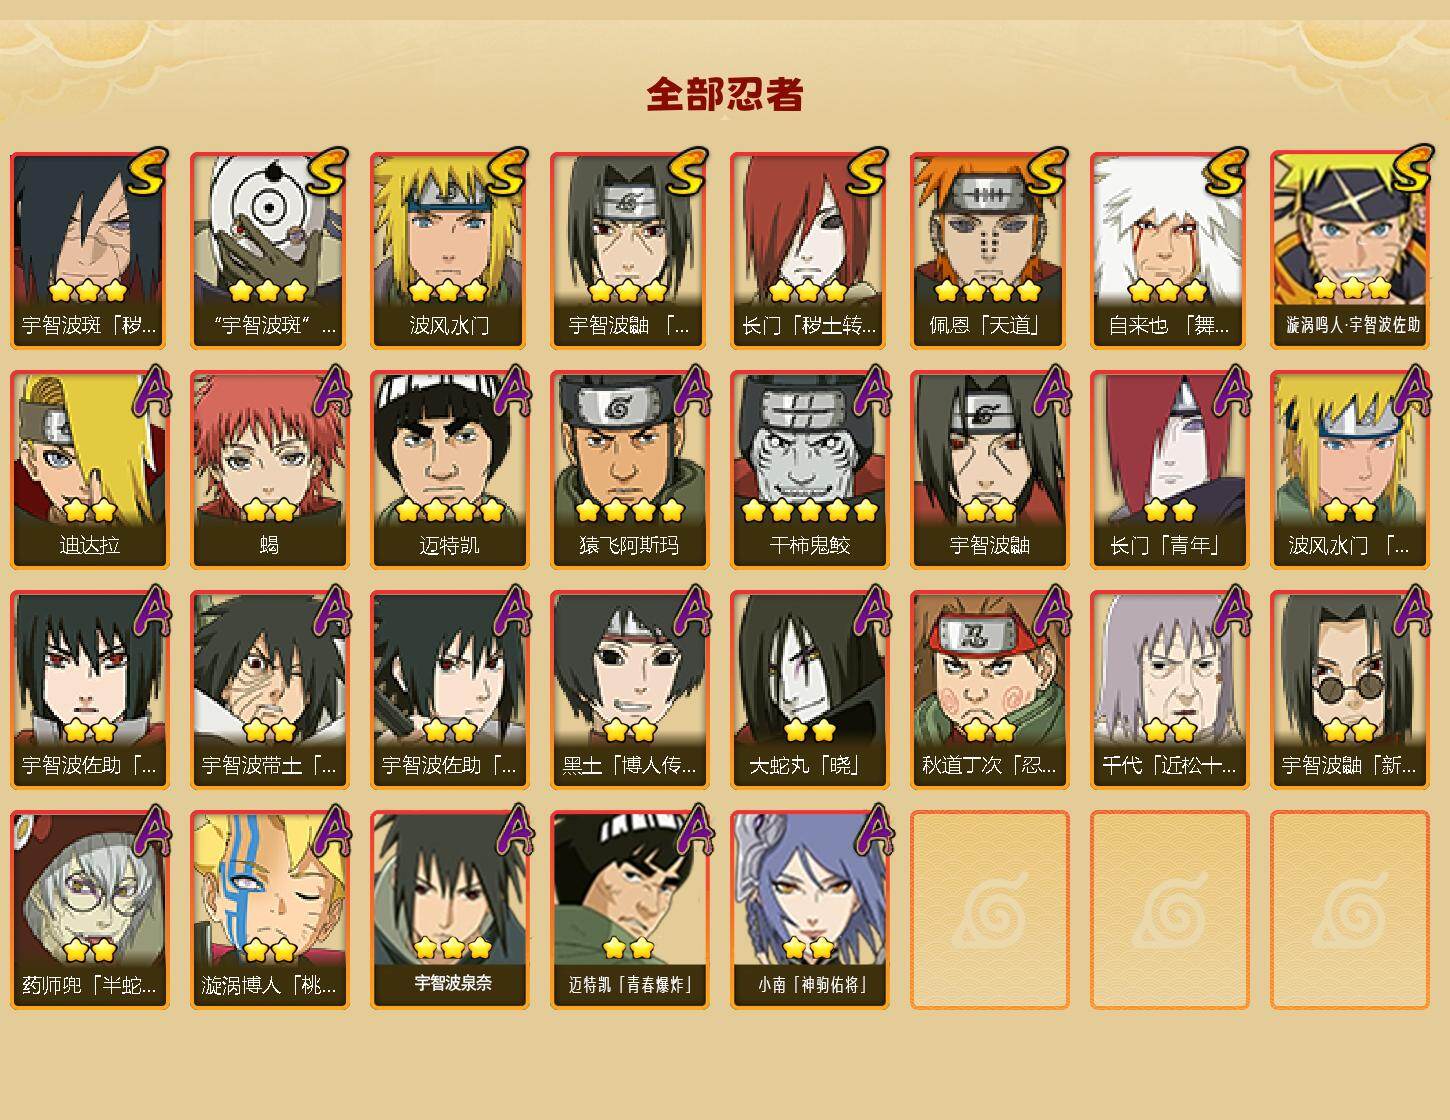
Task: Open the 佩恩「天道」 ninja card
Action: [x=989, y=250]
